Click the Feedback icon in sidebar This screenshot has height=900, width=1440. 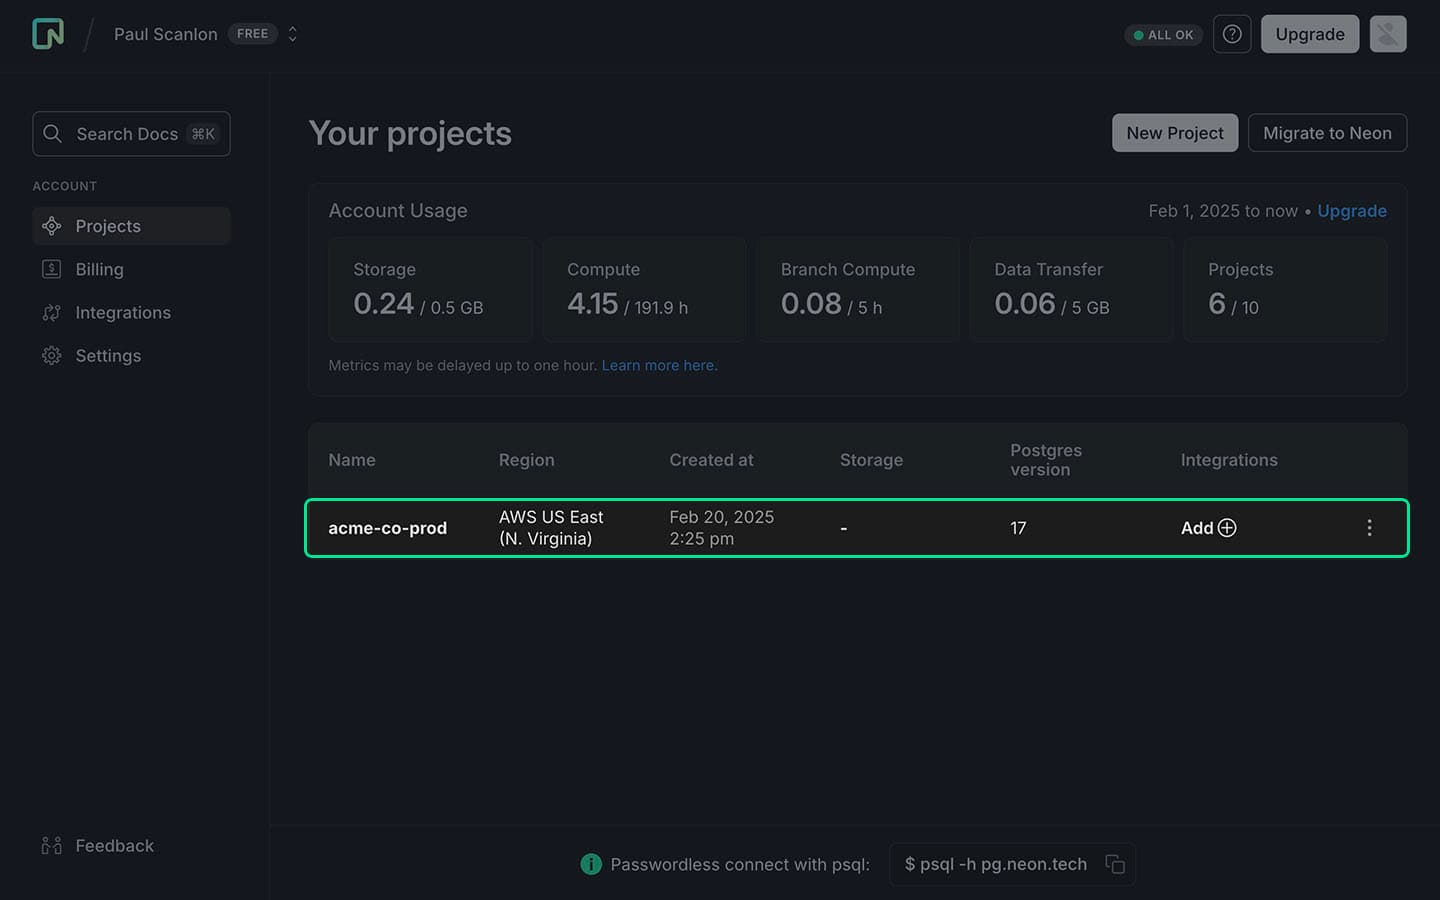click(x=52, y=846)
